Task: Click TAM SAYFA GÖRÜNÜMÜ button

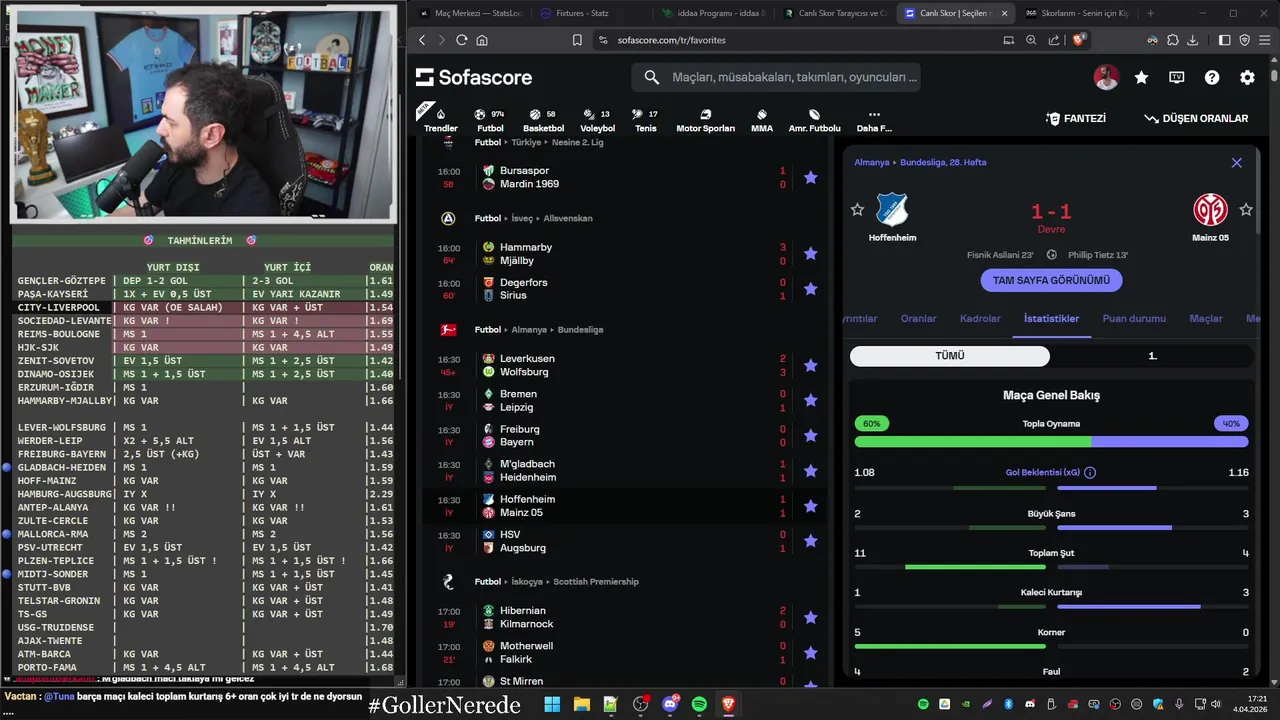Action: coord(1051,280)
